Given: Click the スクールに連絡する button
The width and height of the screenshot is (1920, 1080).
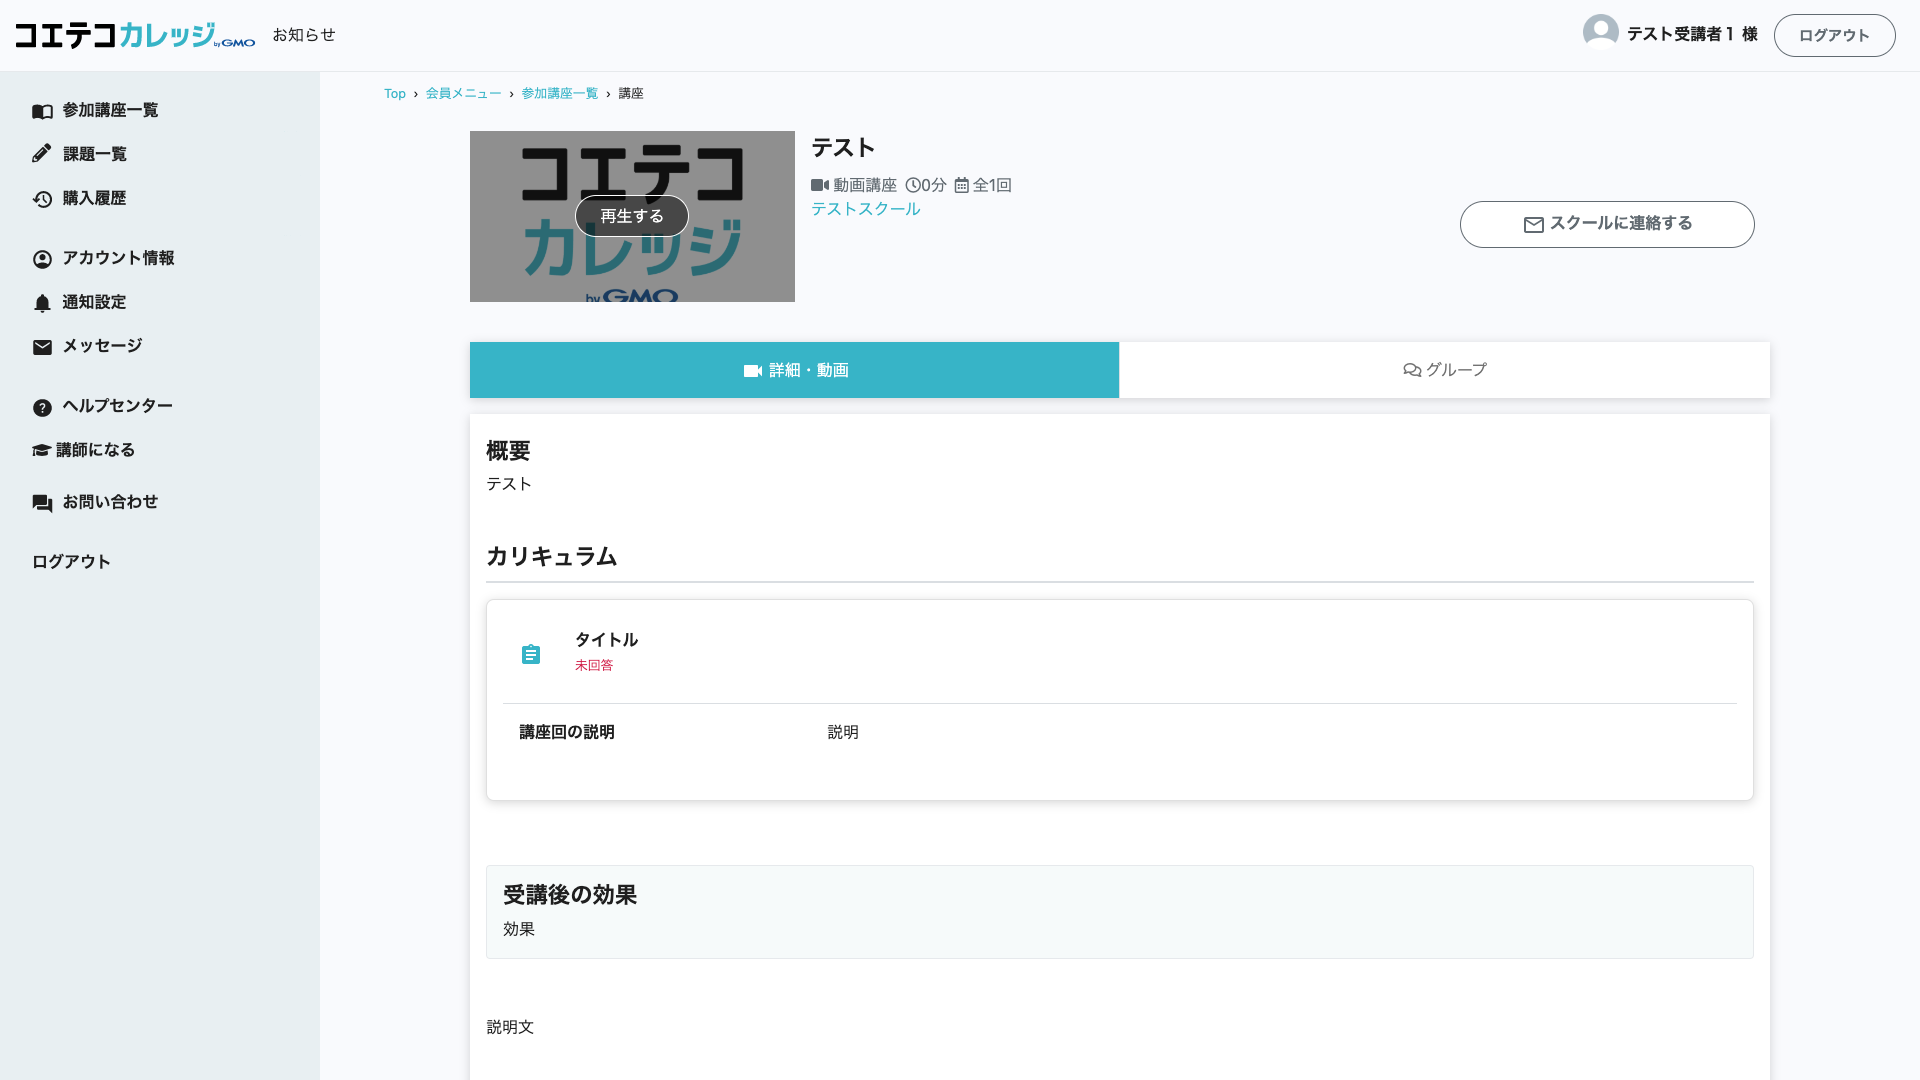Looking at the screenshot, I should (x=1606, y=224).
